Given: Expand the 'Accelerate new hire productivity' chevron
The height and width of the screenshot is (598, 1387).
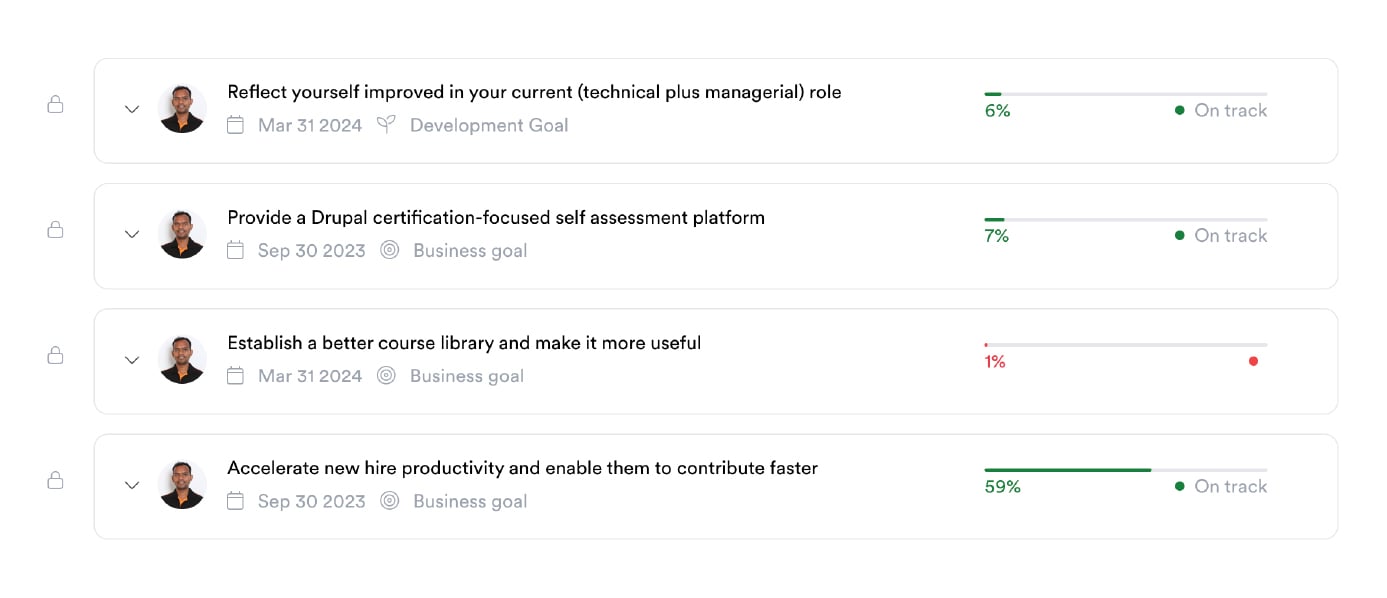Looking at the screenshot, I should (132, 485).
